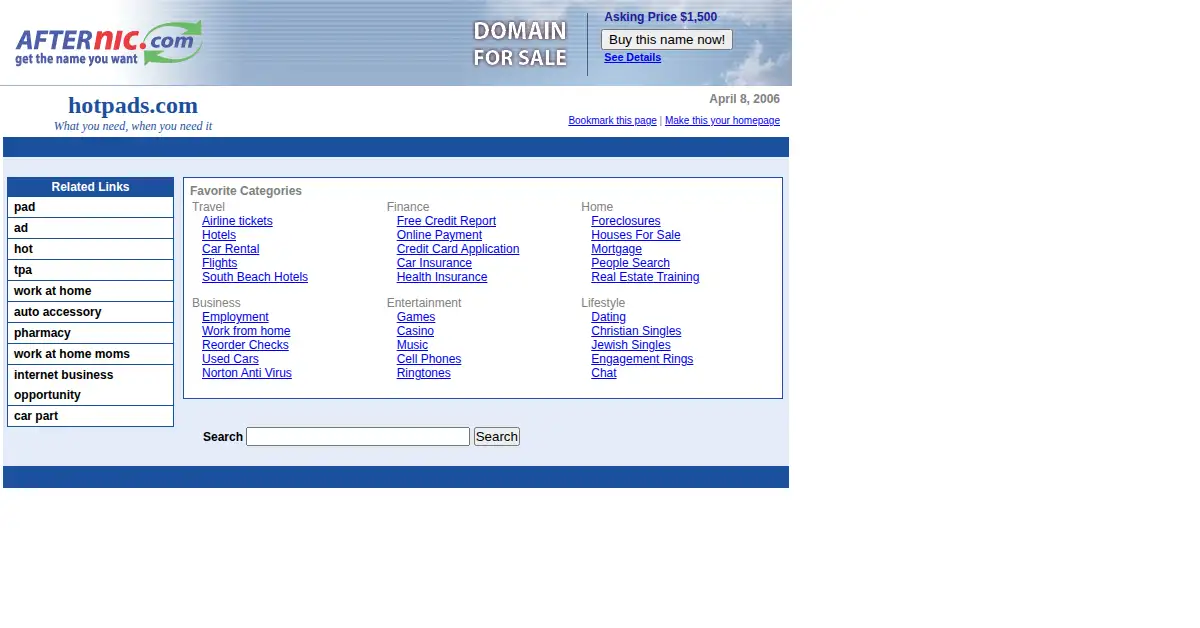Open the Casino link
Image resolution: width=1200 pixels, height=628 pixels.
415,331
